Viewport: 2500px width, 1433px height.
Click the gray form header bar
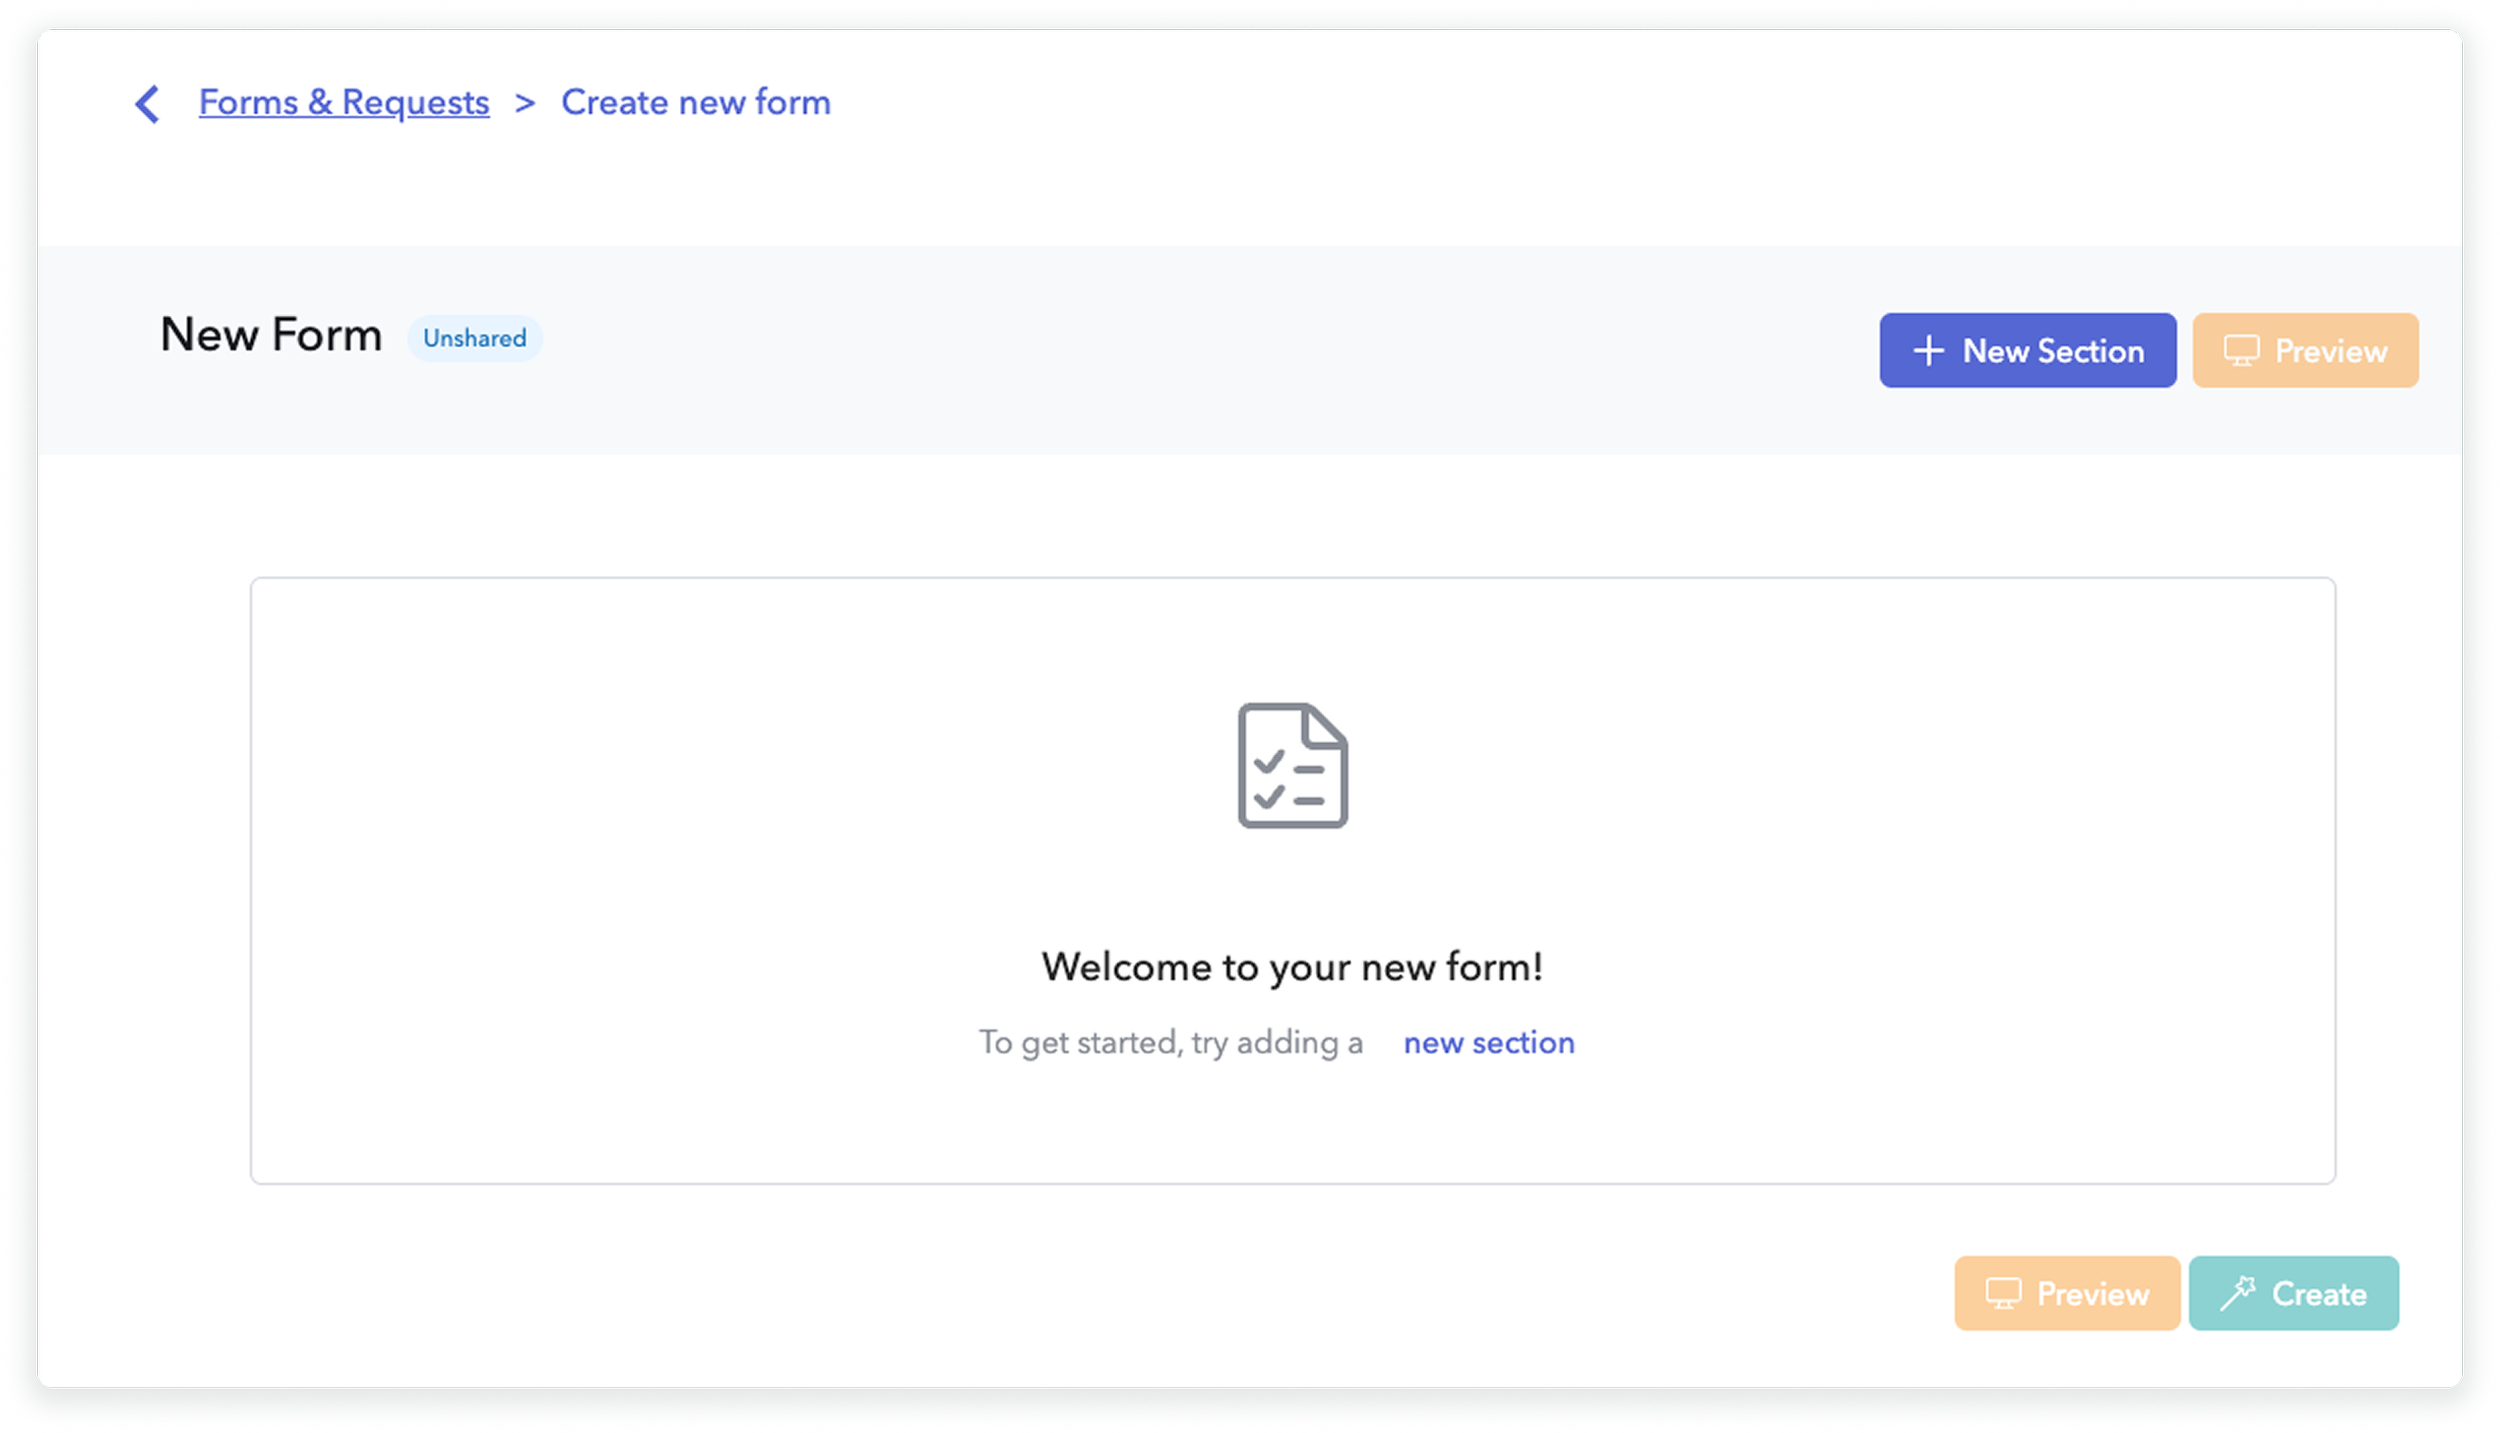click(1100, 350)
